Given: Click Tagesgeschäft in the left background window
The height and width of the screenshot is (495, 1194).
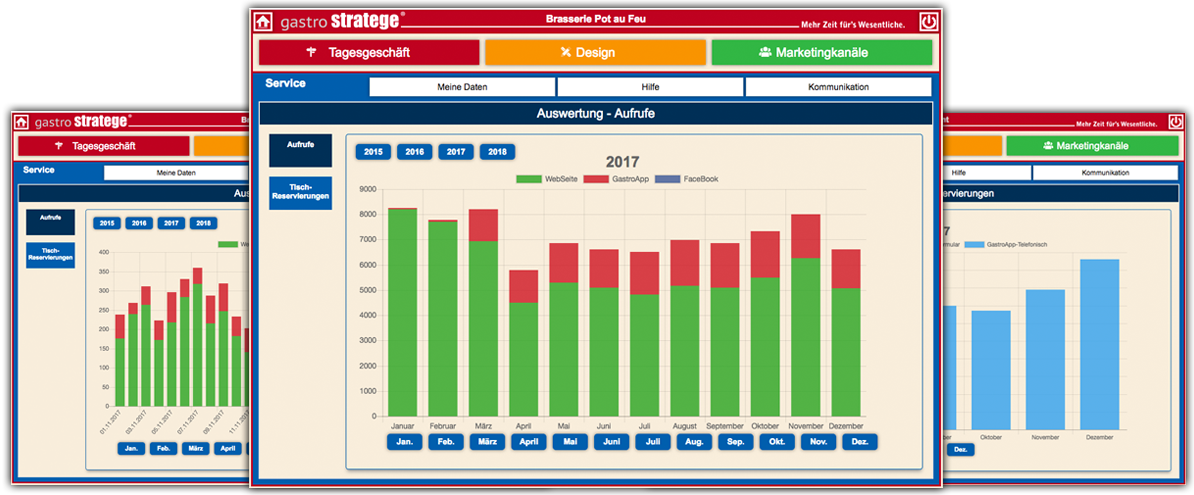Looking at the screenshot, I should 103,146.
